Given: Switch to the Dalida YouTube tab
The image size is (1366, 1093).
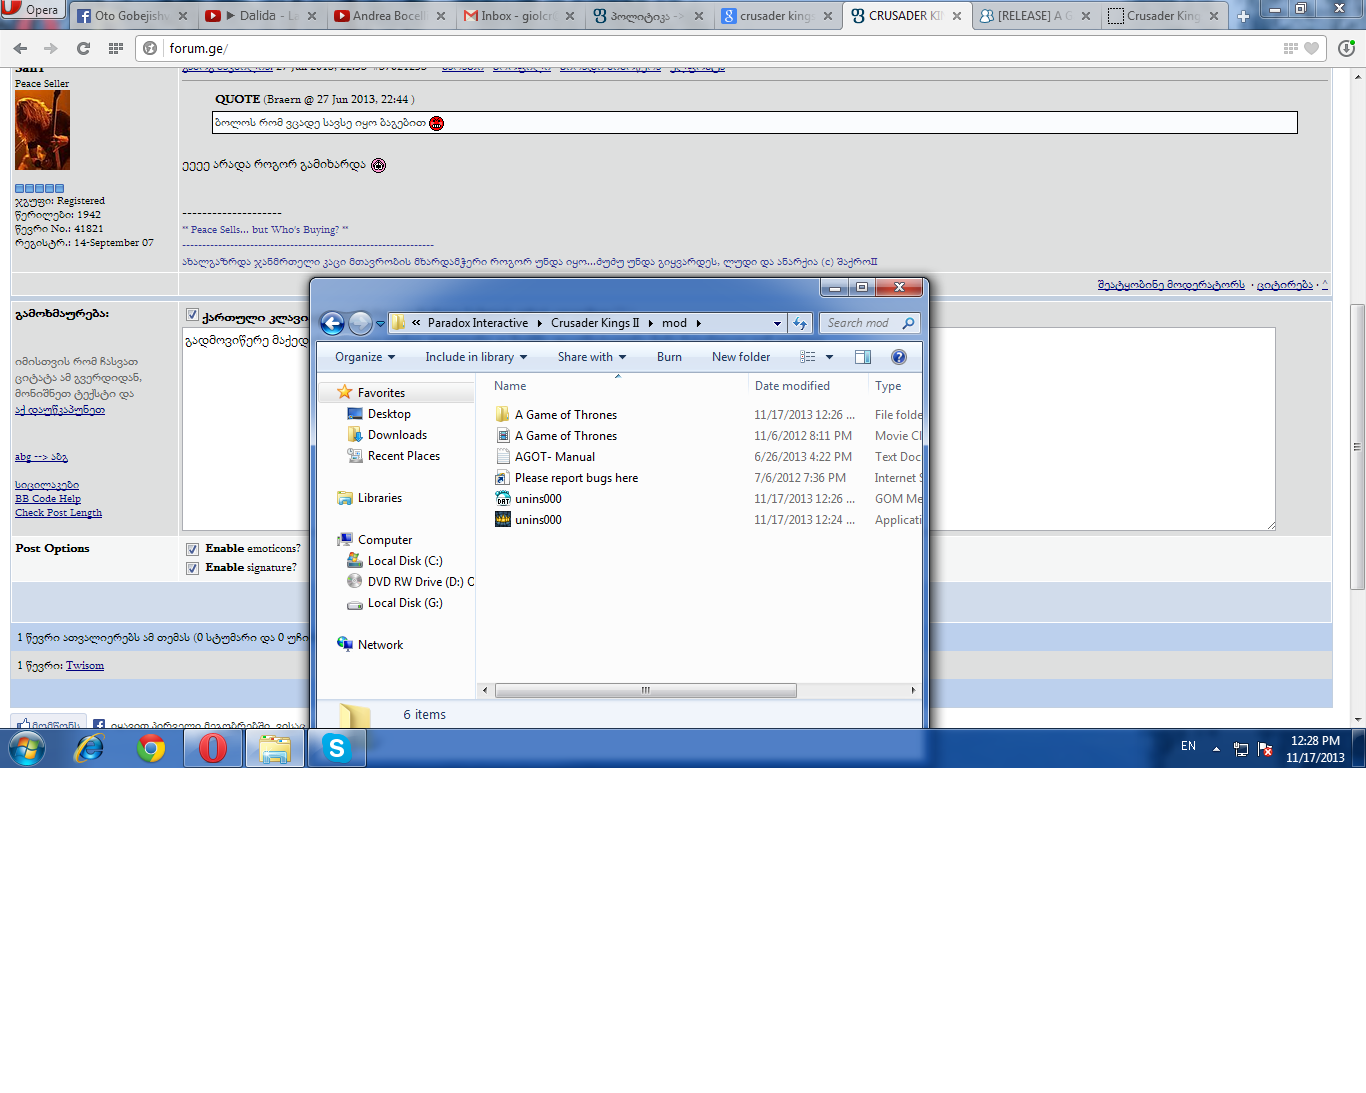Looking at the screenshot, I should point(260,16).
